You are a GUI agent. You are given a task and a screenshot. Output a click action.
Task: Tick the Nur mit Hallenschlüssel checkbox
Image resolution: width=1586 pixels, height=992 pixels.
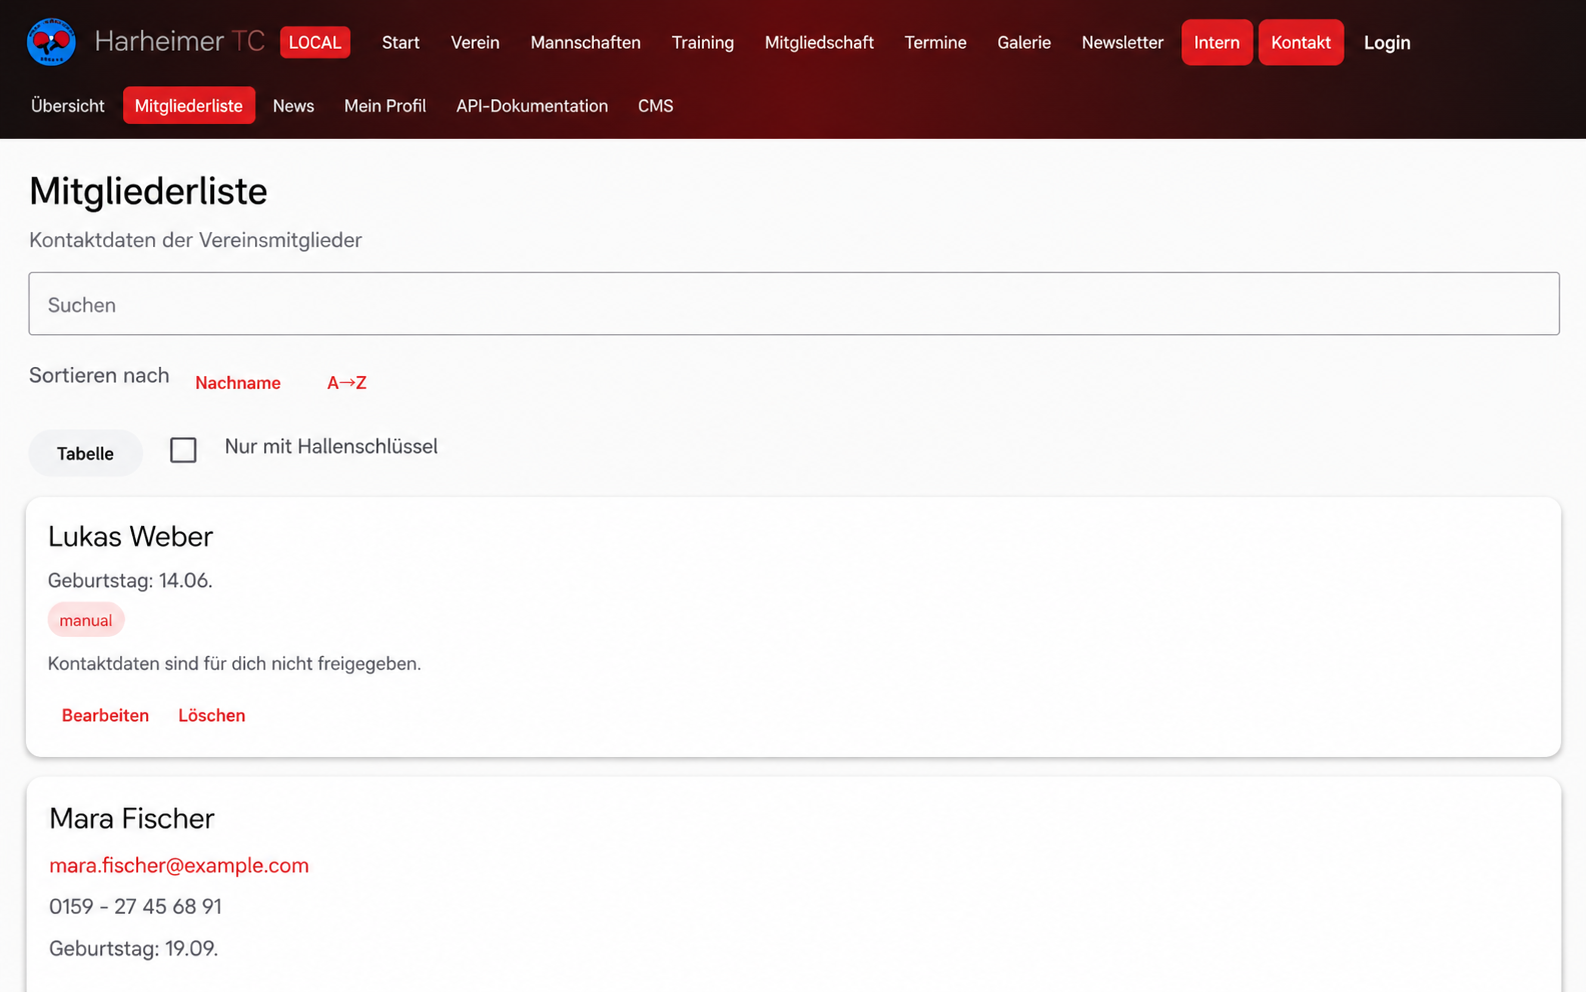coord(183,450)
